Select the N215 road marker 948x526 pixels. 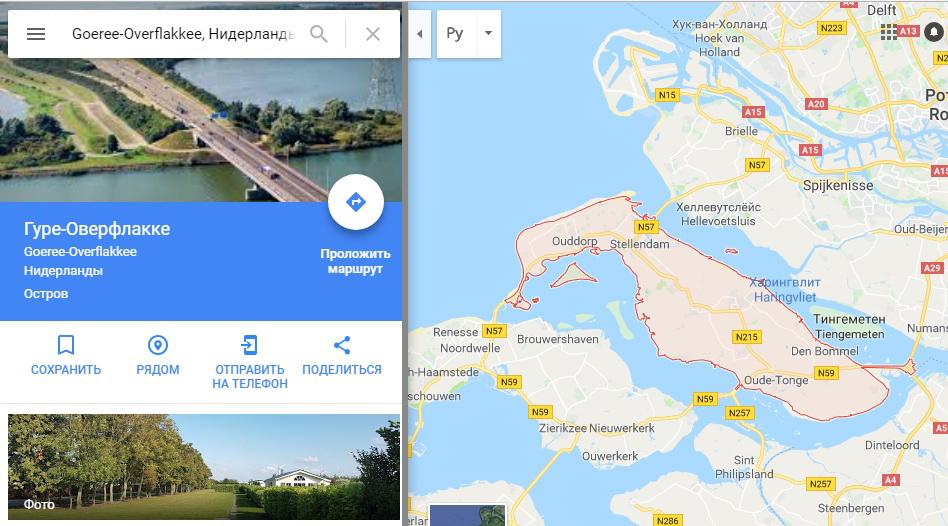pos(746,337)
